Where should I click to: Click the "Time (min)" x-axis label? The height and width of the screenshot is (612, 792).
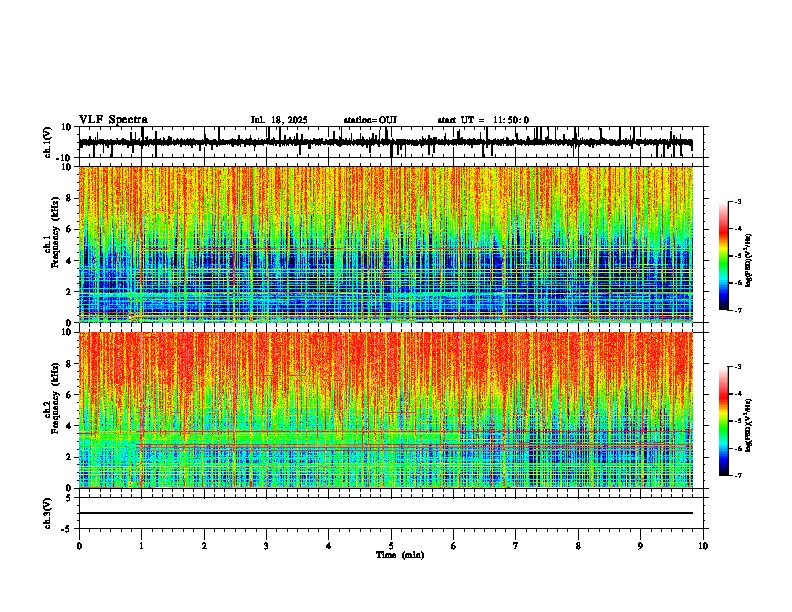[400, 555]
